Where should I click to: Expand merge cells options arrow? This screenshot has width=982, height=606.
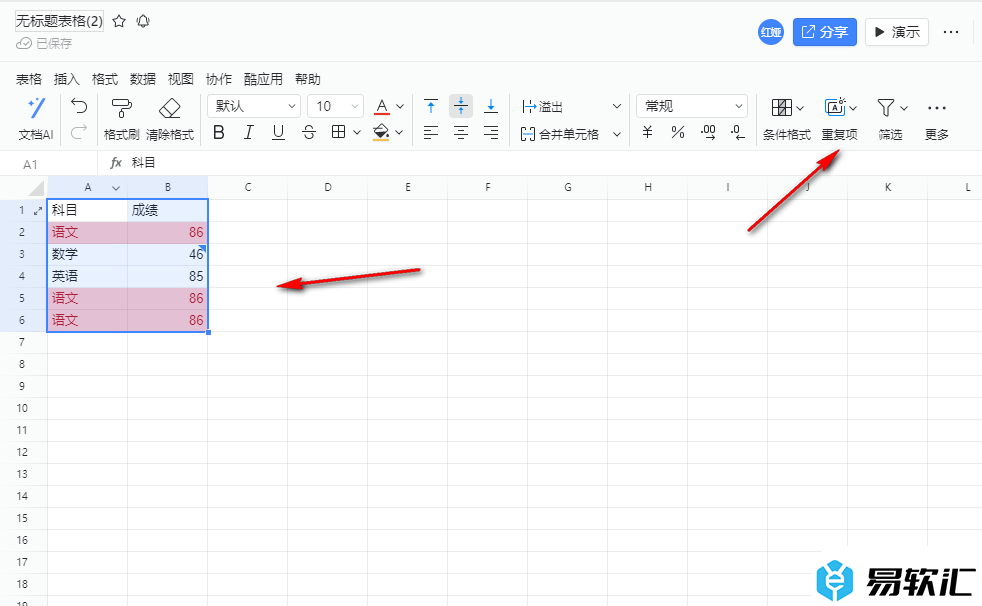tap(617, 134)
